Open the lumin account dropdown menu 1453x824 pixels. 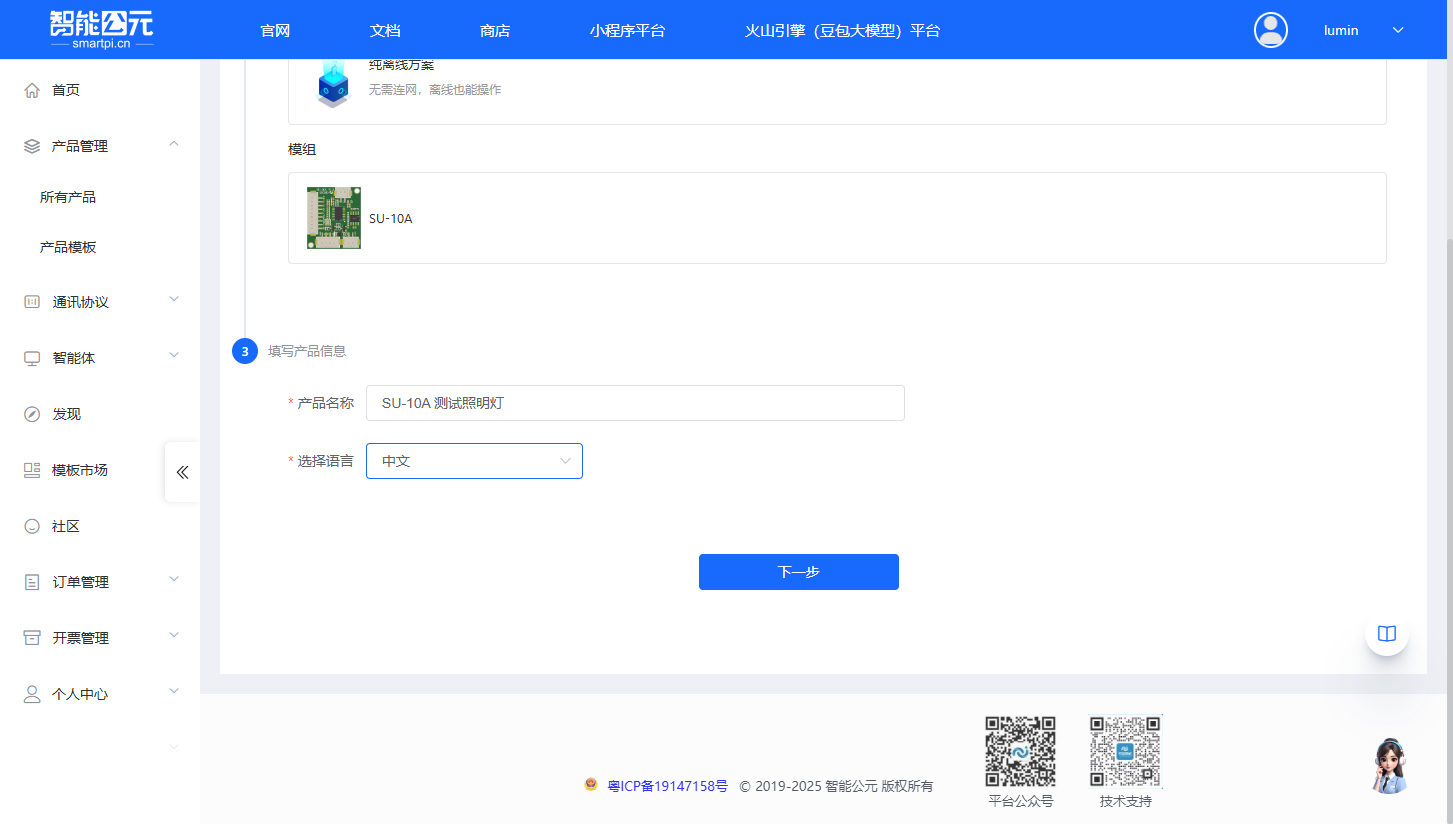click(x=1398, y=29)
